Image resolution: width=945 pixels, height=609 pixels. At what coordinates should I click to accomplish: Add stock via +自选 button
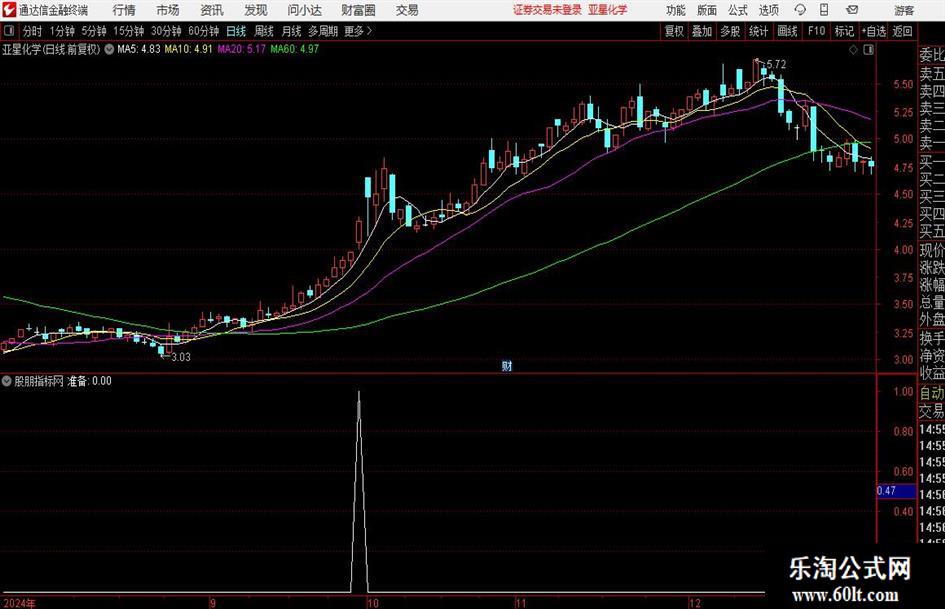tap(873, 31)
